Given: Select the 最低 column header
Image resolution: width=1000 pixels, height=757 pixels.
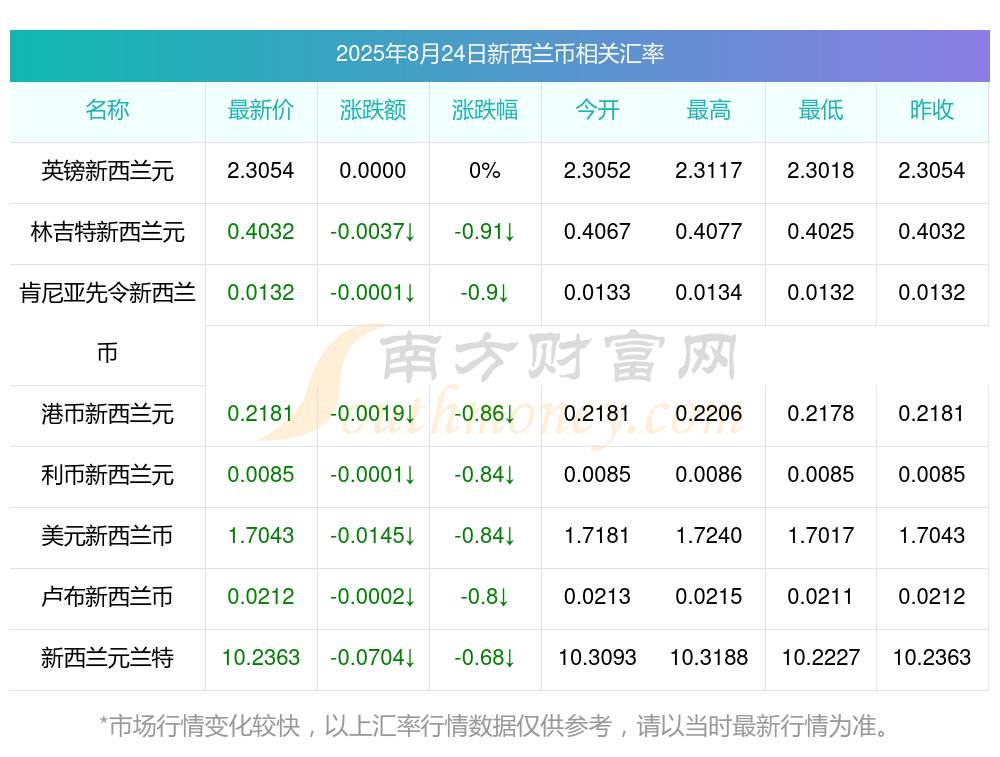Looking at the screenshot, I should tap(821, 110).
